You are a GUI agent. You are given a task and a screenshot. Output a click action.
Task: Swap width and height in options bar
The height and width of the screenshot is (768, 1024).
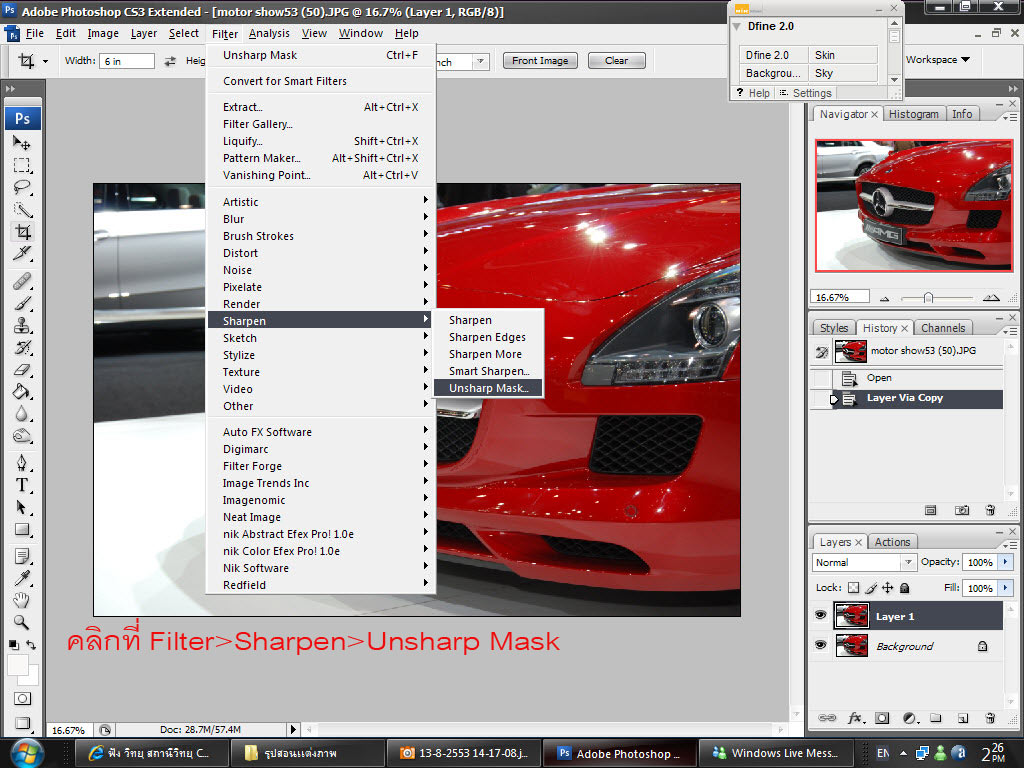[170, 61]
